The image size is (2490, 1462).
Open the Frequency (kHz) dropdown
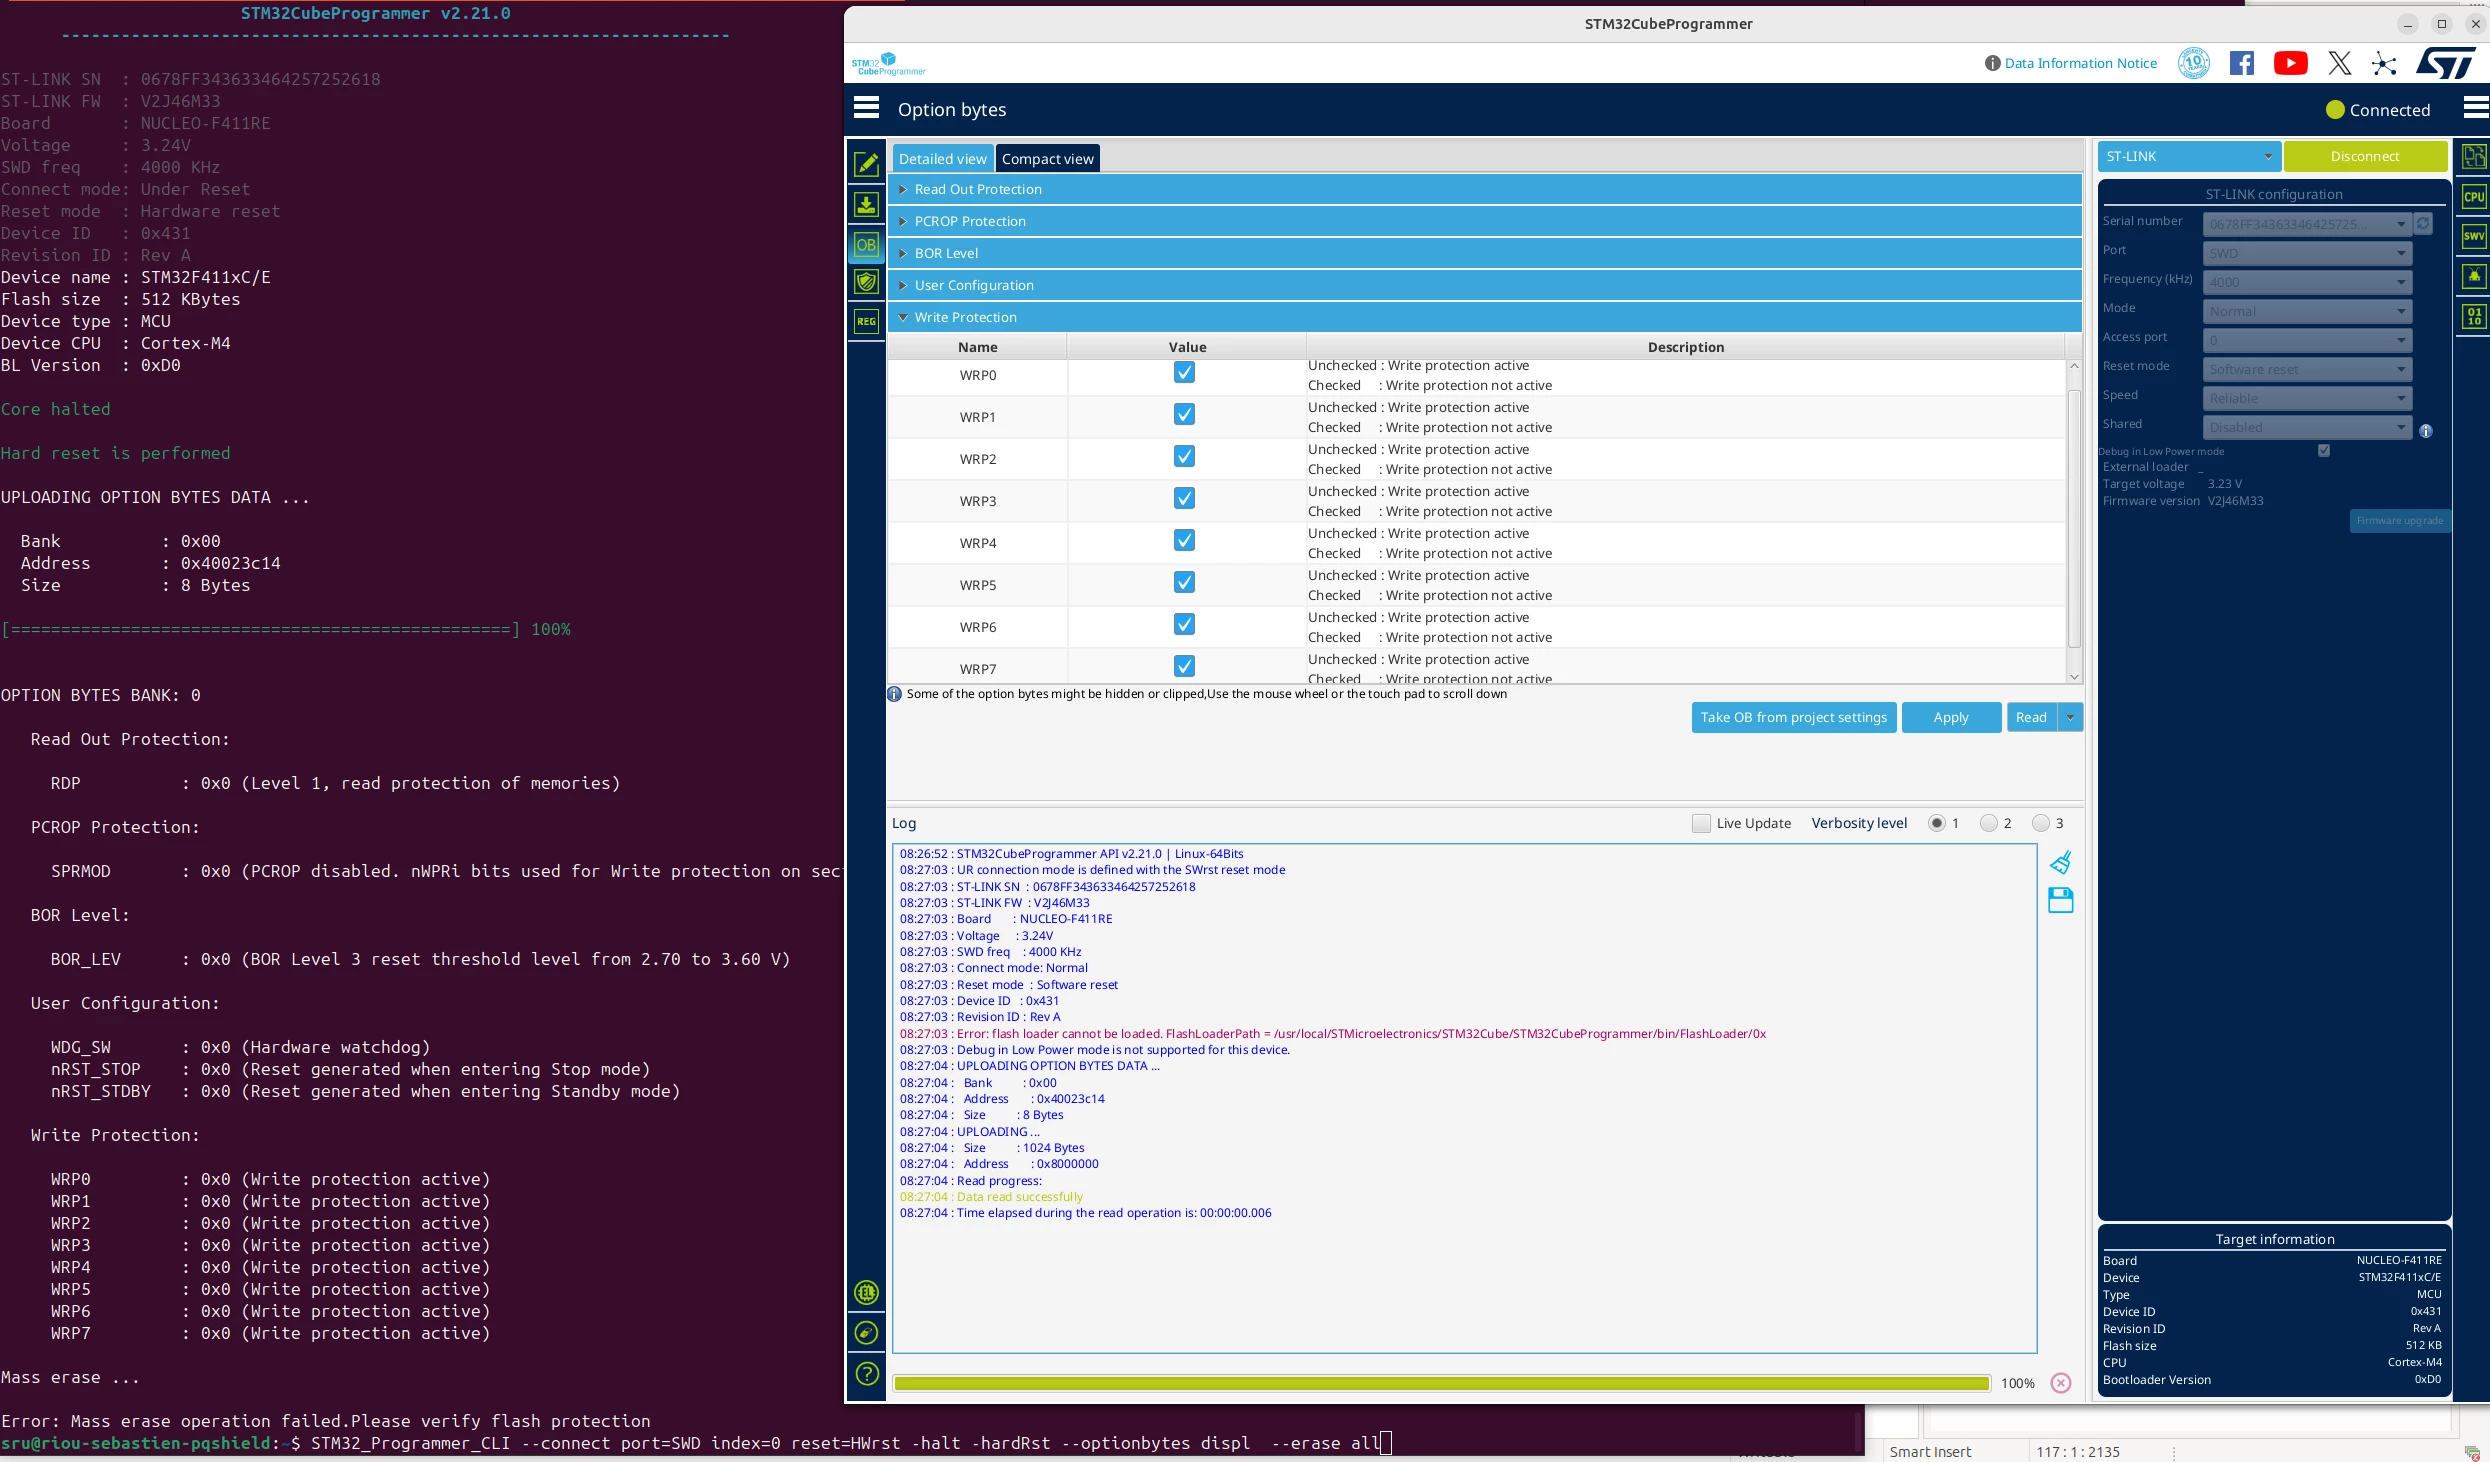2307,282
